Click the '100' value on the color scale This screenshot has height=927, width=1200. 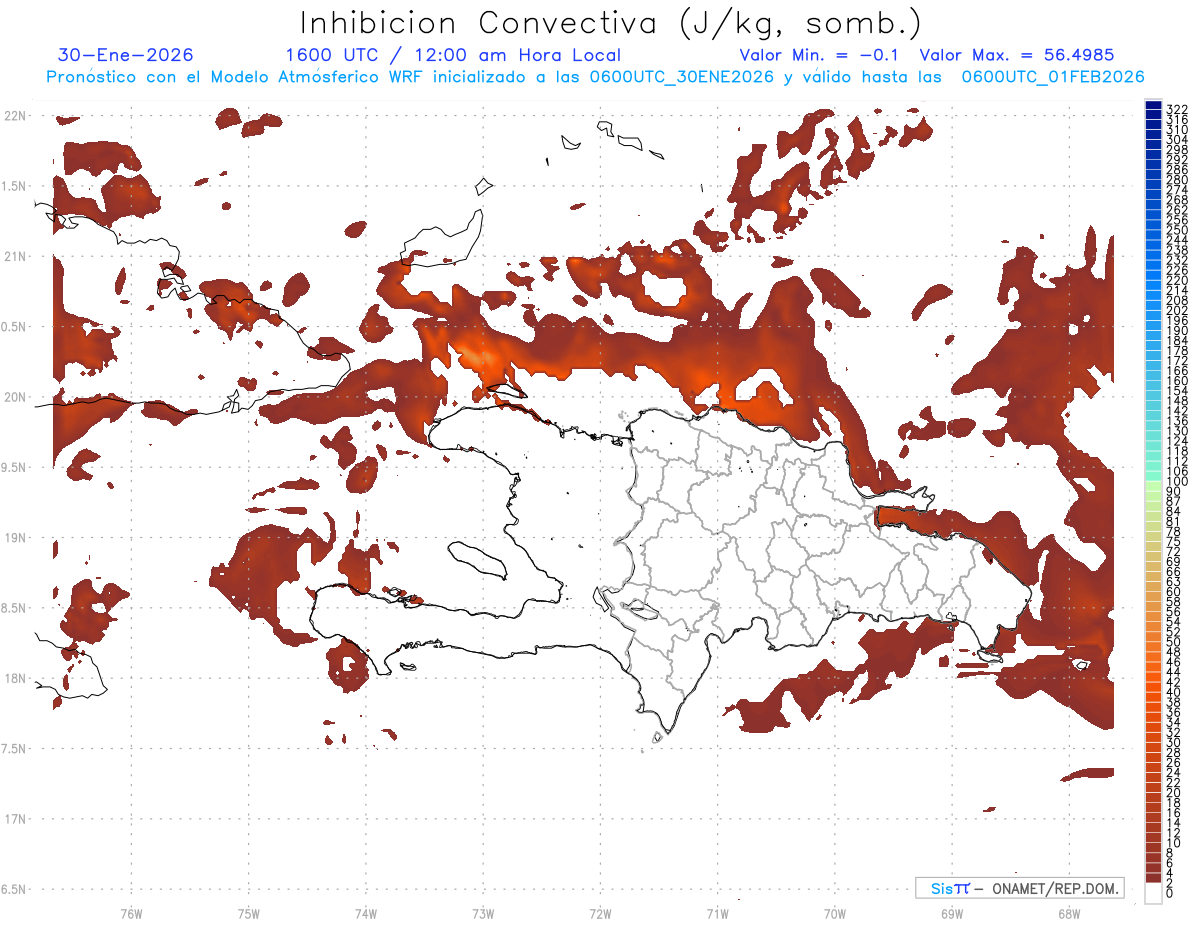click(1176, 483)
